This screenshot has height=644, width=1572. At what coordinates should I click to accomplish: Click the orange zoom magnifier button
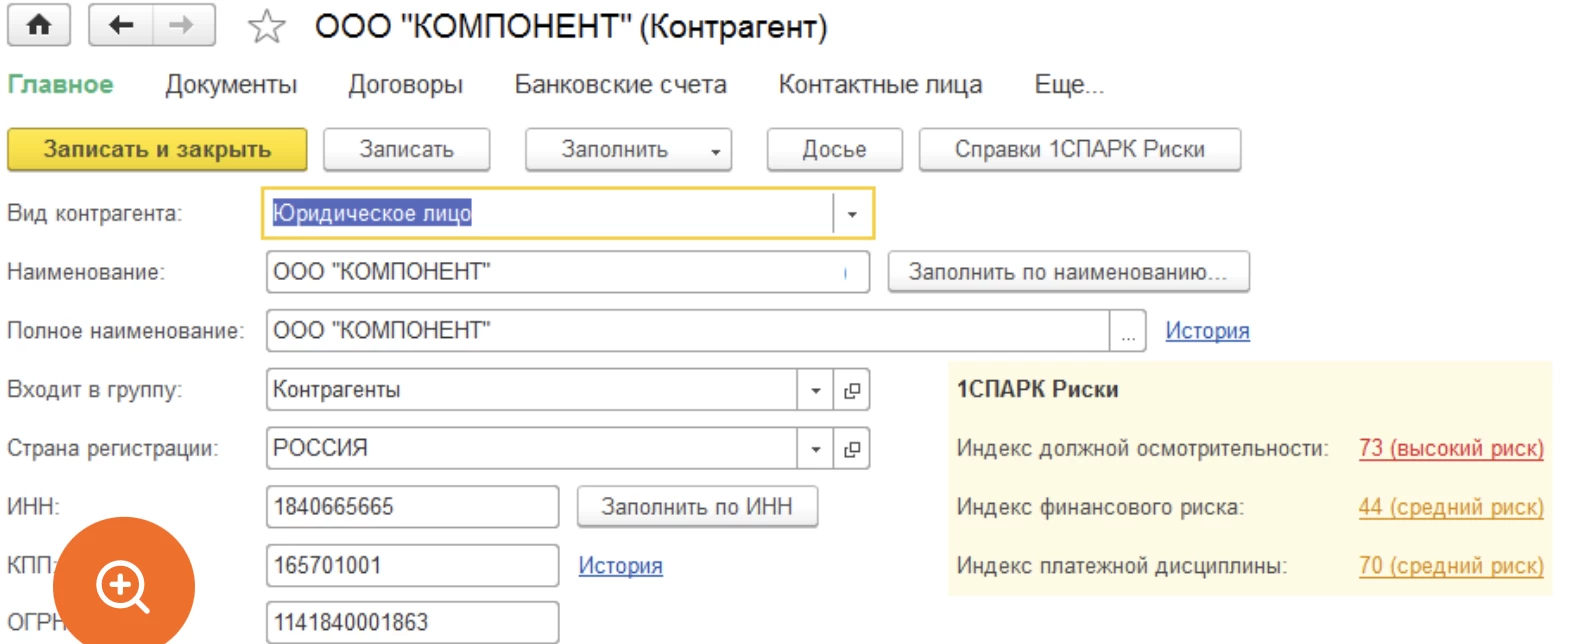(x=123, y=586)
